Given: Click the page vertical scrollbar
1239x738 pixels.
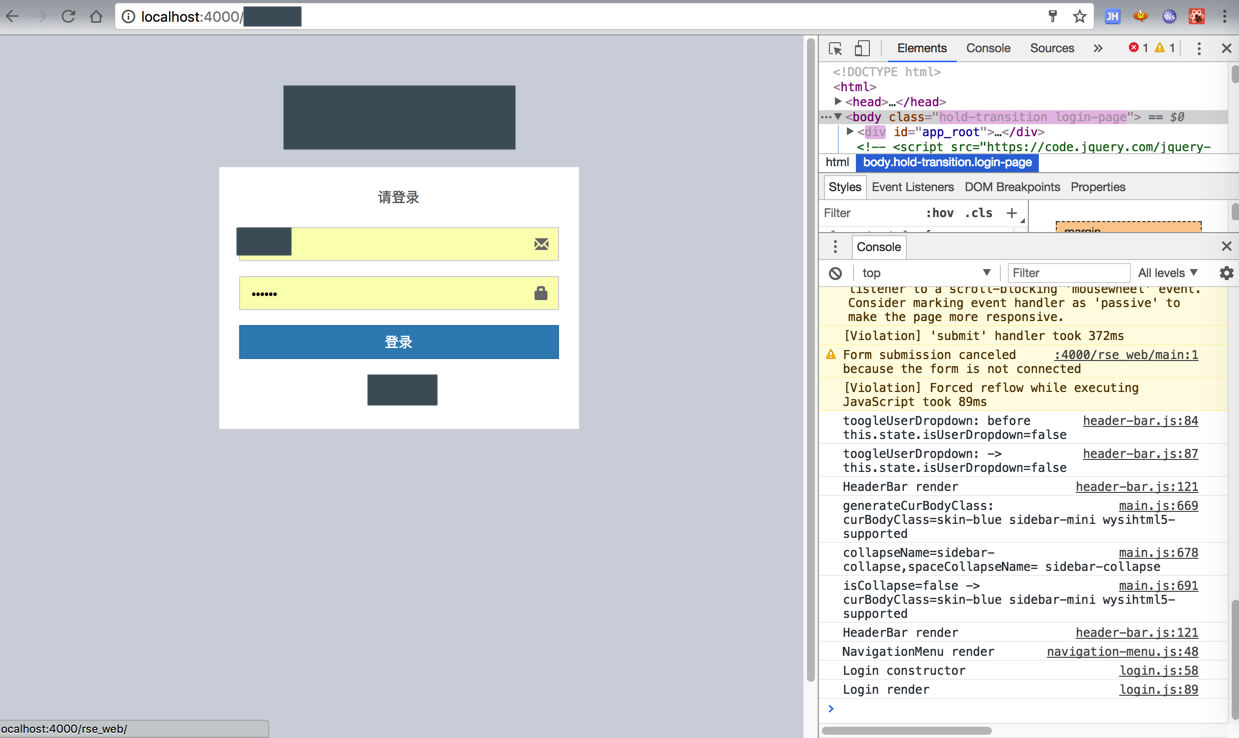Looking at the screenshot, I should [x=810, y=360].
